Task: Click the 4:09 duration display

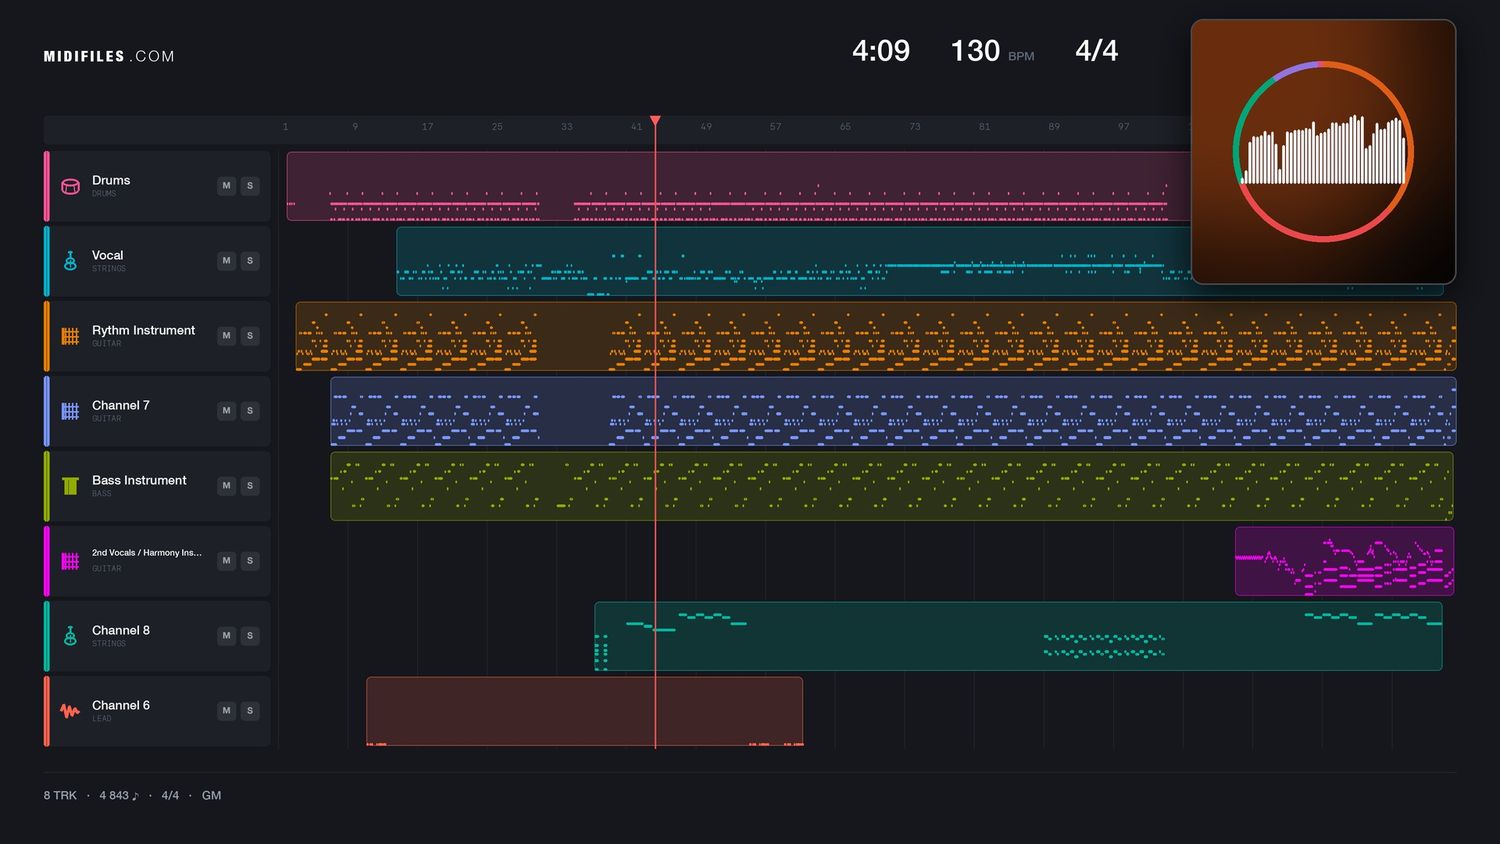Action: pos(881,51)
